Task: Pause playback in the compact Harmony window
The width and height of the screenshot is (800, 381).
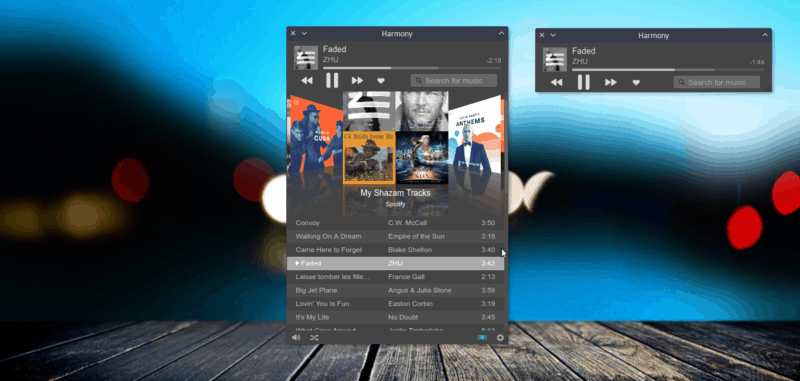Action: click(x=583, y=82)
